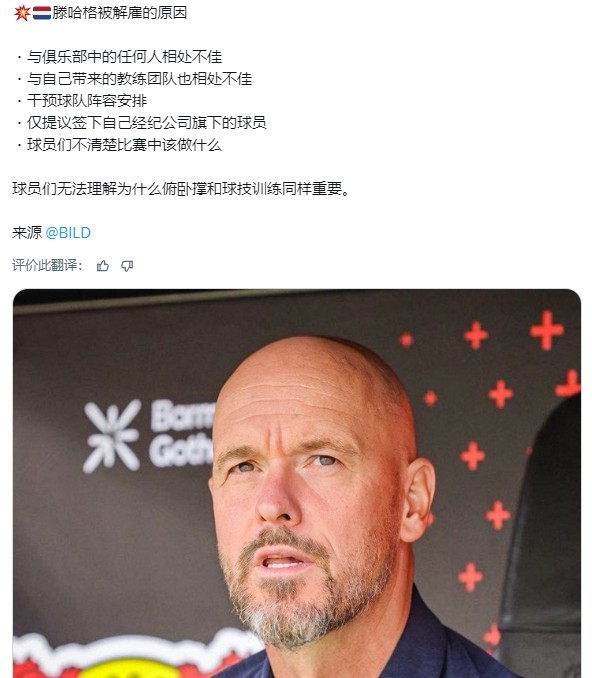
Task: Click the white star-shaped sponsor logo in photo
Action: [x=112, y=436]
